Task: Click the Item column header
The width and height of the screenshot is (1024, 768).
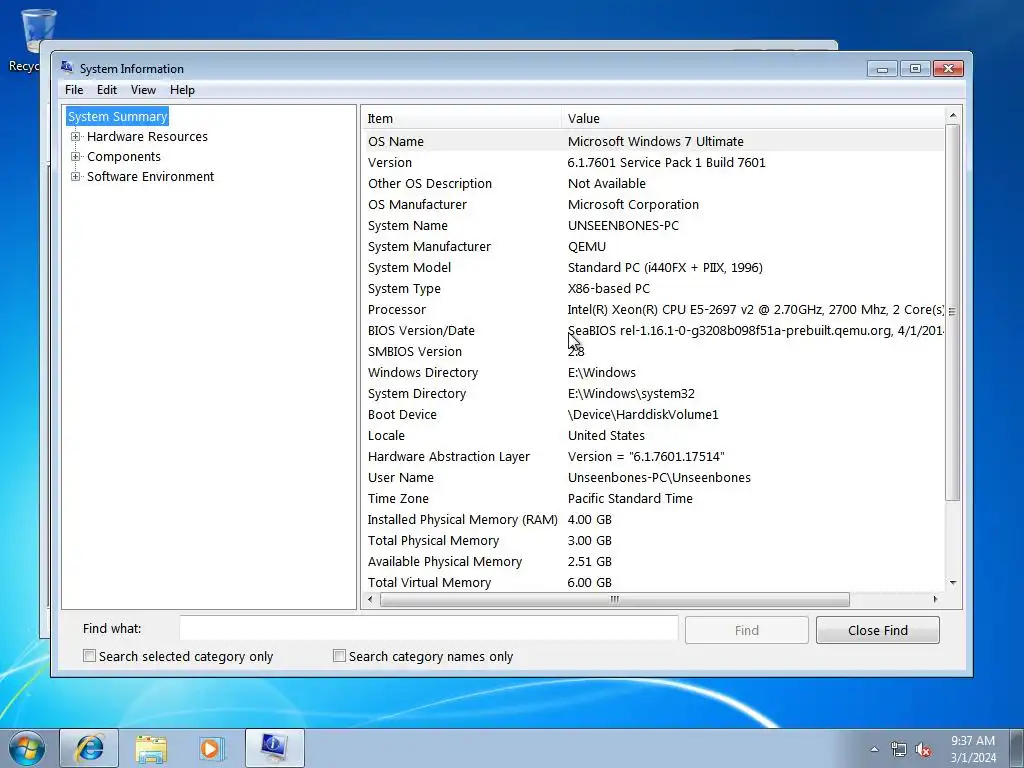Action: click(x=461, y=118)
